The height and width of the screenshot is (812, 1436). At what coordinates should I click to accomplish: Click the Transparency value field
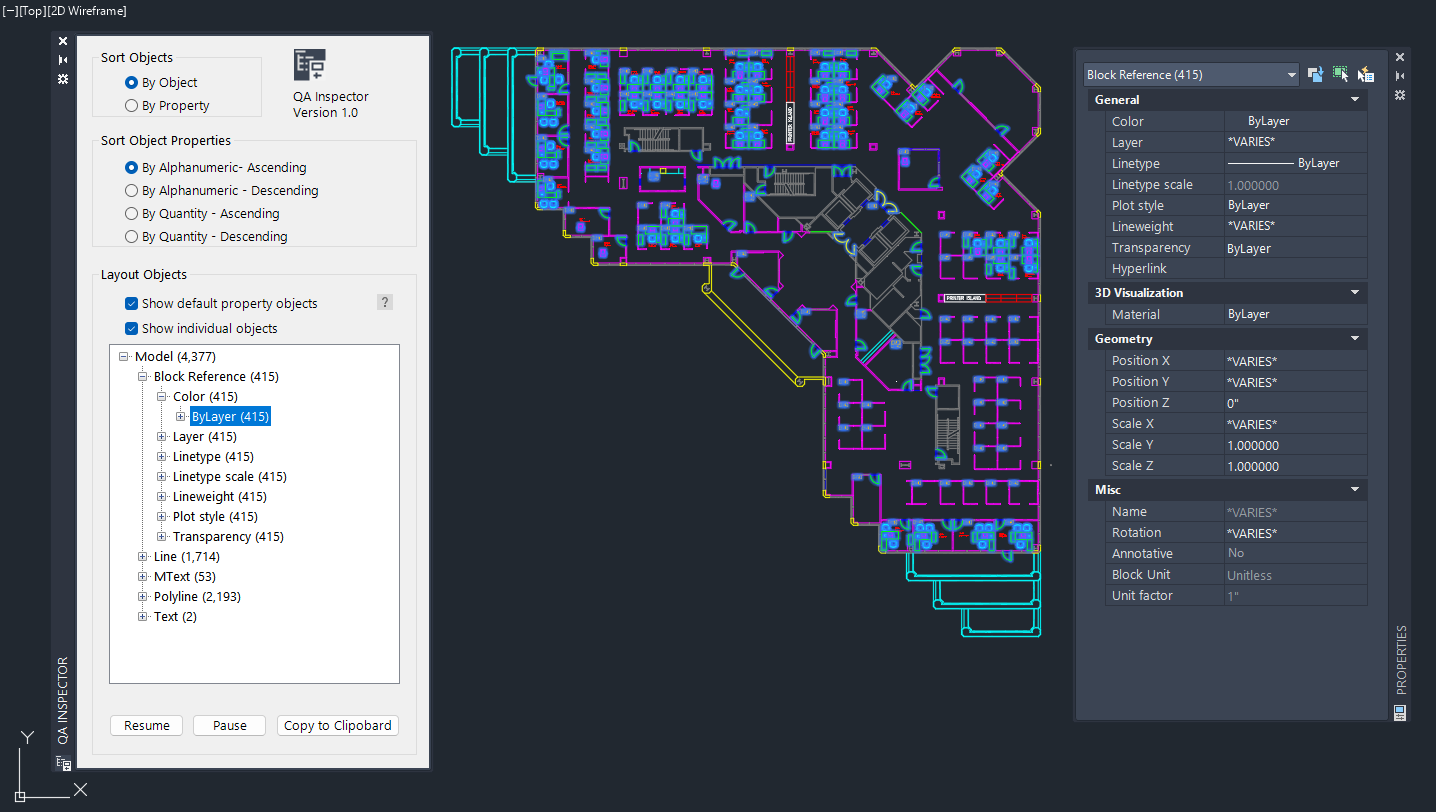(1296, 248)
